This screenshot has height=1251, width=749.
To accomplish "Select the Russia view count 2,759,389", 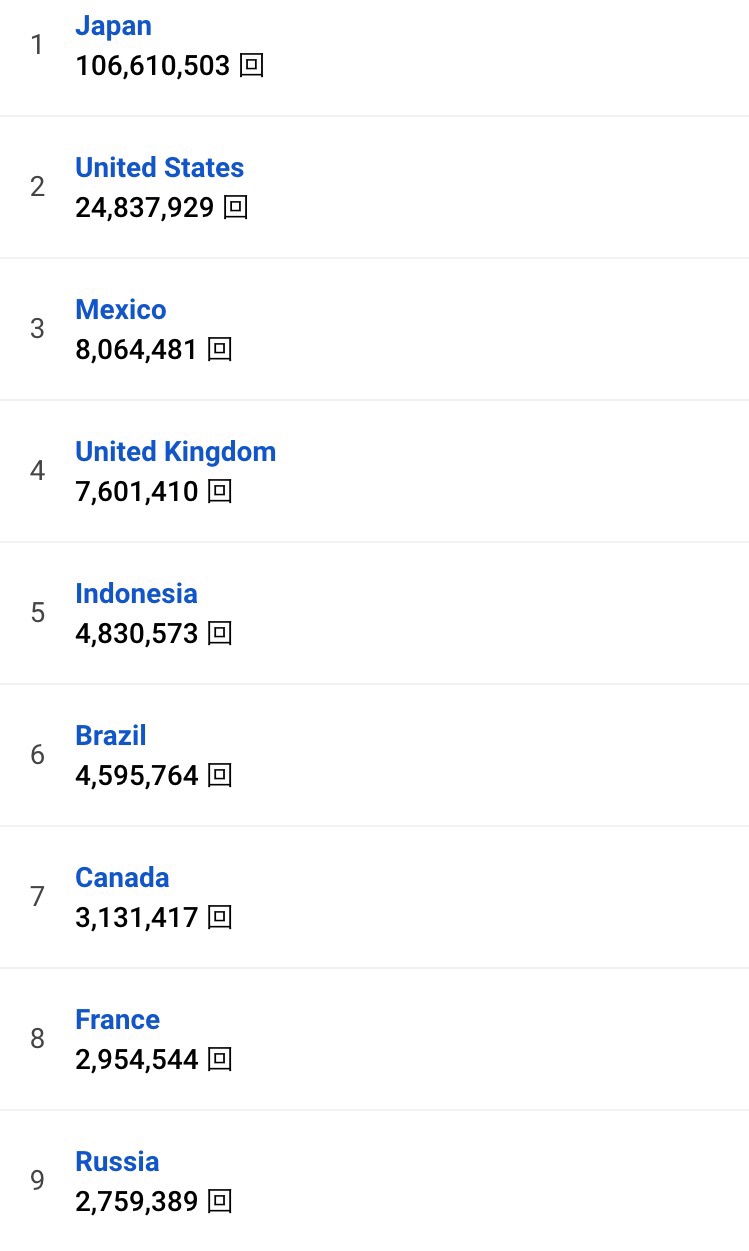I will pos(136,1202).
